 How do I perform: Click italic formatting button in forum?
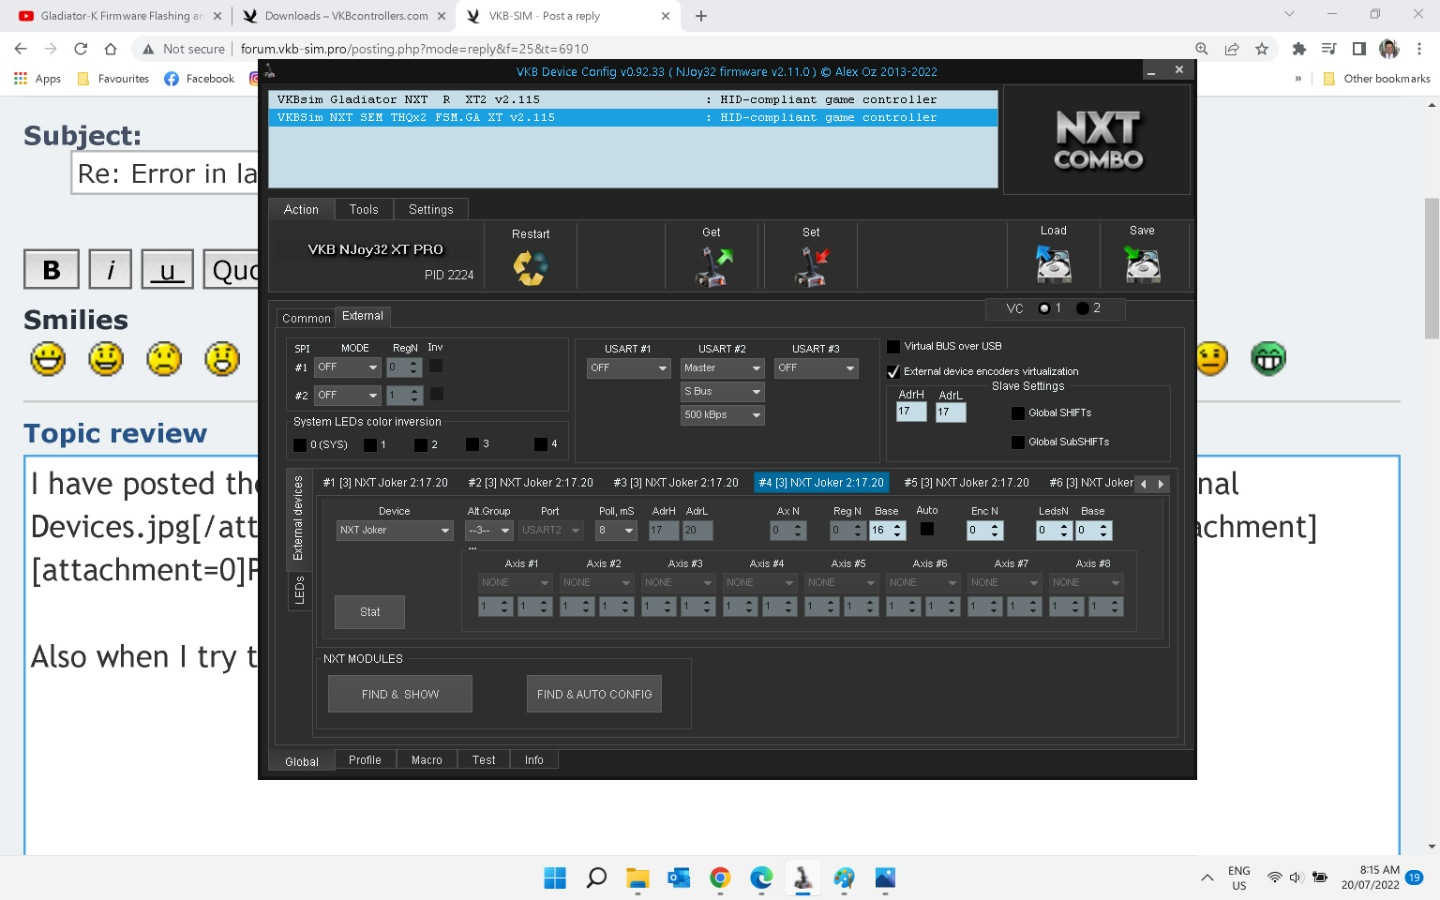click(x=110, y=270)
